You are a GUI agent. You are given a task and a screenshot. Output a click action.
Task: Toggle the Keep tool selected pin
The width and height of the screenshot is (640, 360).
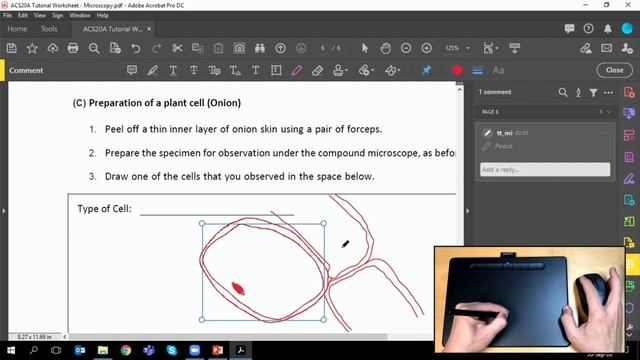[427, 70]
